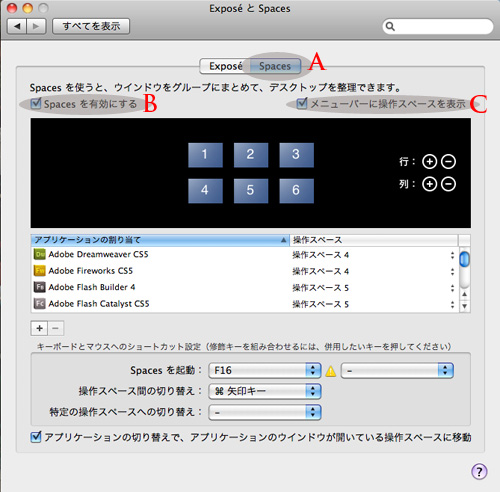Select the Spaces tab
500x492 pixels.
click(x=275, y=66)
